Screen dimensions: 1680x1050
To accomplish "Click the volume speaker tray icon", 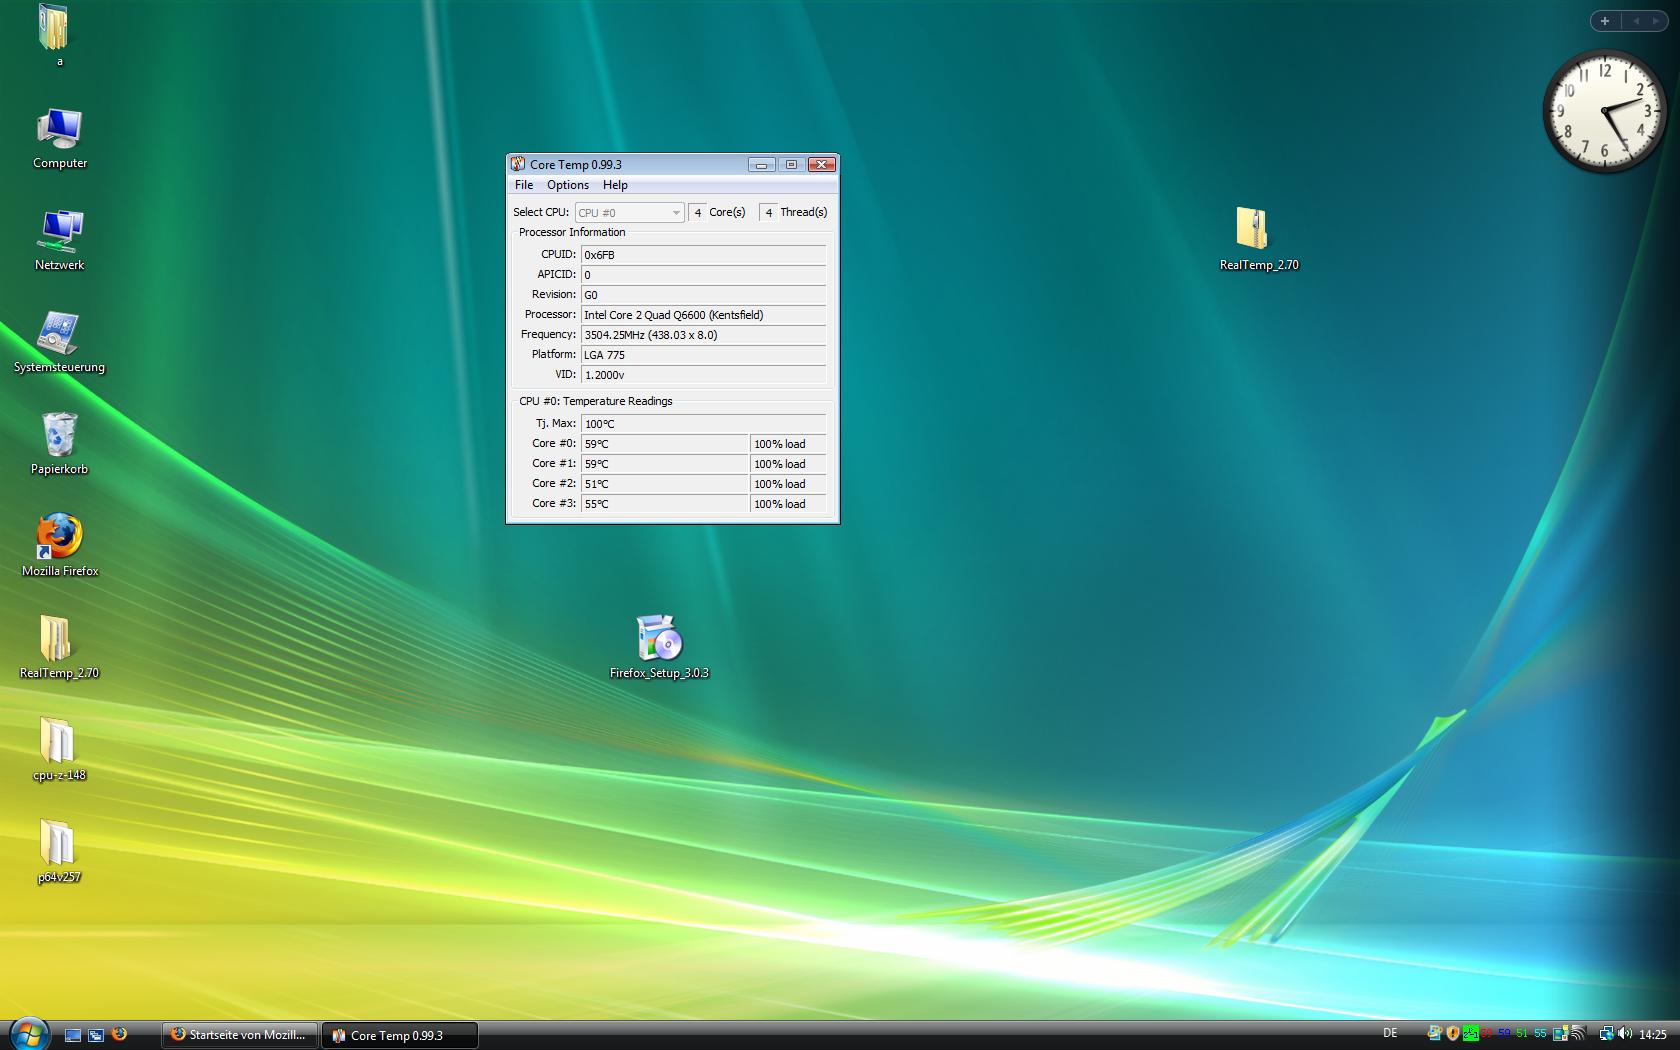I will (x=1624, y=1034).
